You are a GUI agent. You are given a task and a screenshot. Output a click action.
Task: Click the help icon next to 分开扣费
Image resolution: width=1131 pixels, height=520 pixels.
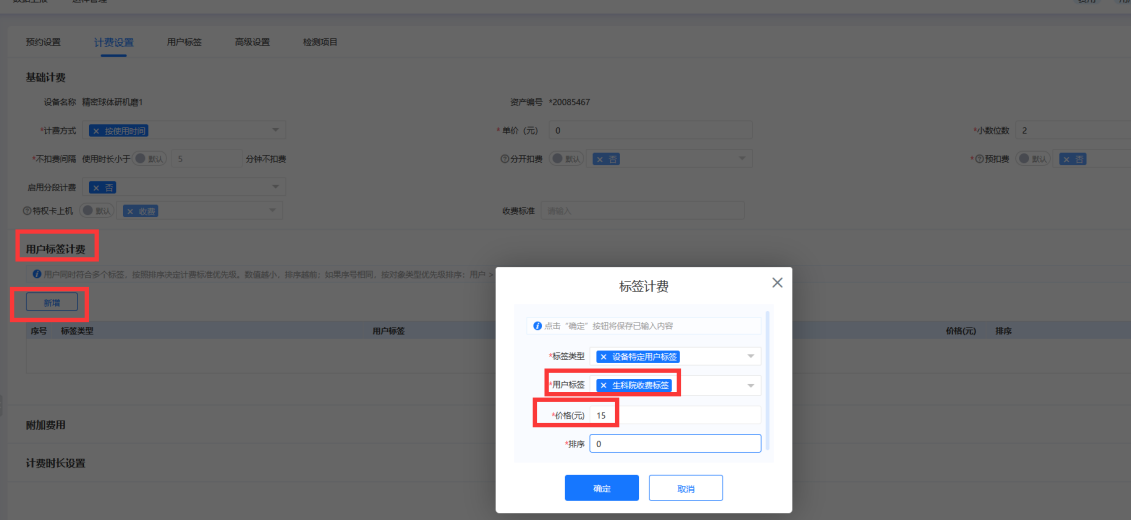[505, 159]
